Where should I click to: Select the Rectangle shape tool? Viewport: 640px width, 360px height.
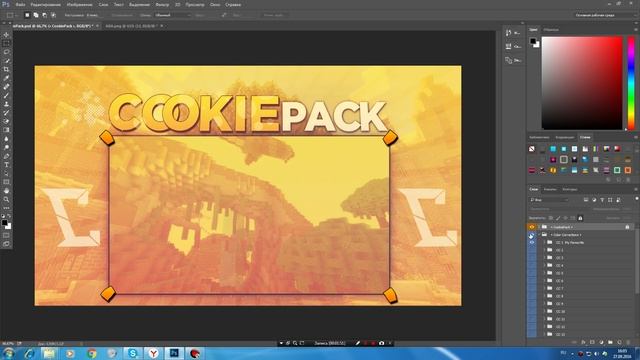[6, 182]
